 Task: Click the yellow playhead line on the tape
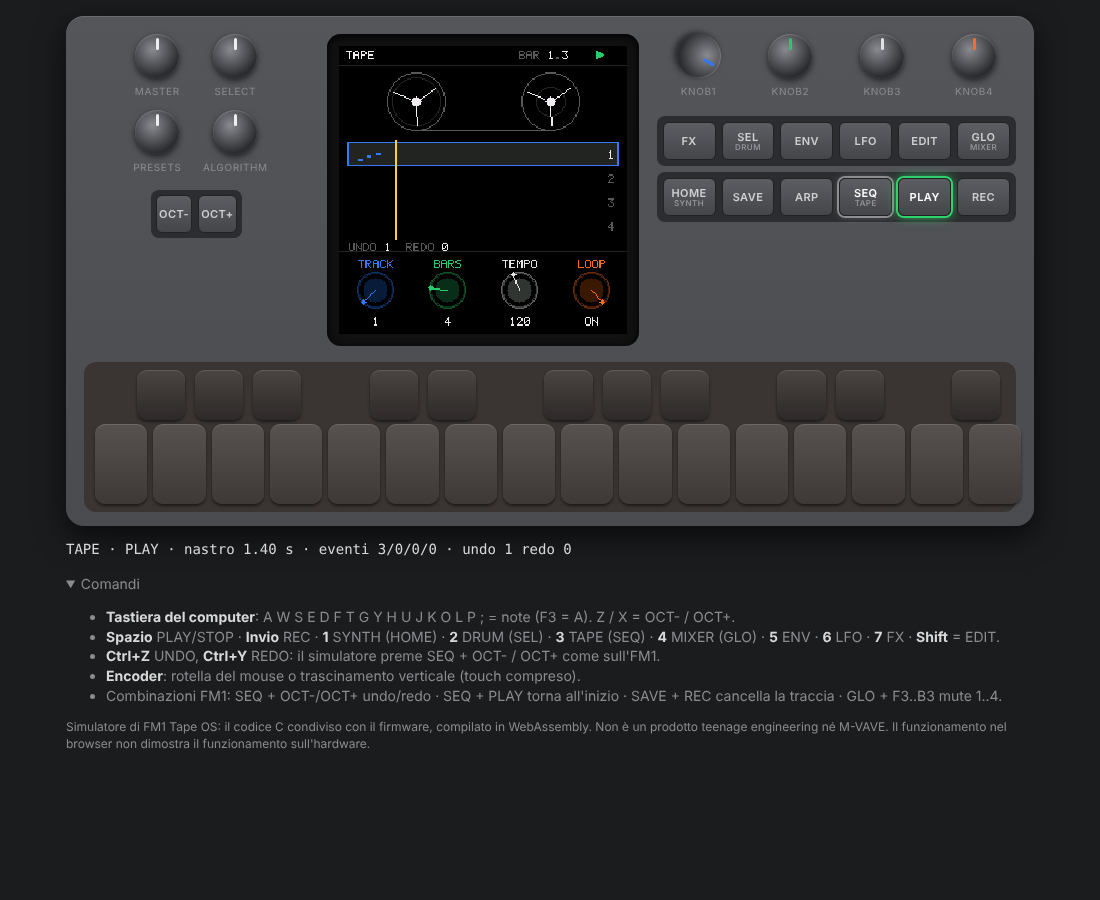pyautogui.click(x=396, y=190)
